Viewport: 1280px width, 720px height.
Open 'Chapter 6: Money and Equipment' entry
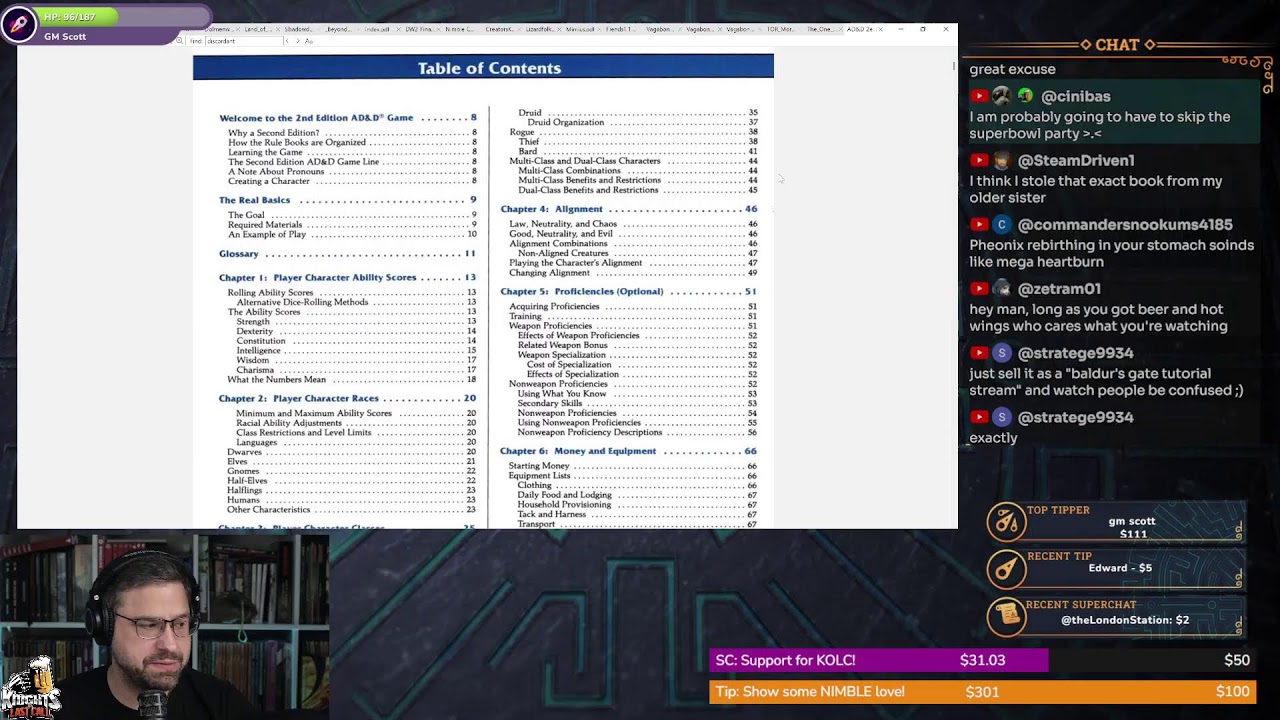[628, 451]
